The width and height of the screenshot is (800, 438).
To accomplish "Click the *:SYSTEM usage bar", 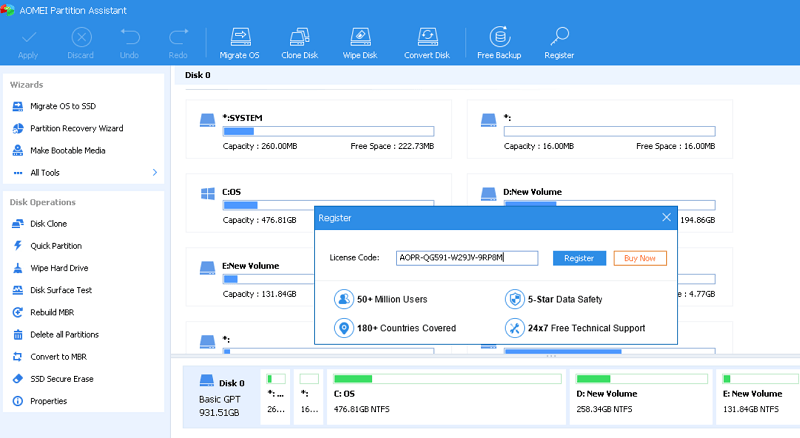I will pos(328,131).
